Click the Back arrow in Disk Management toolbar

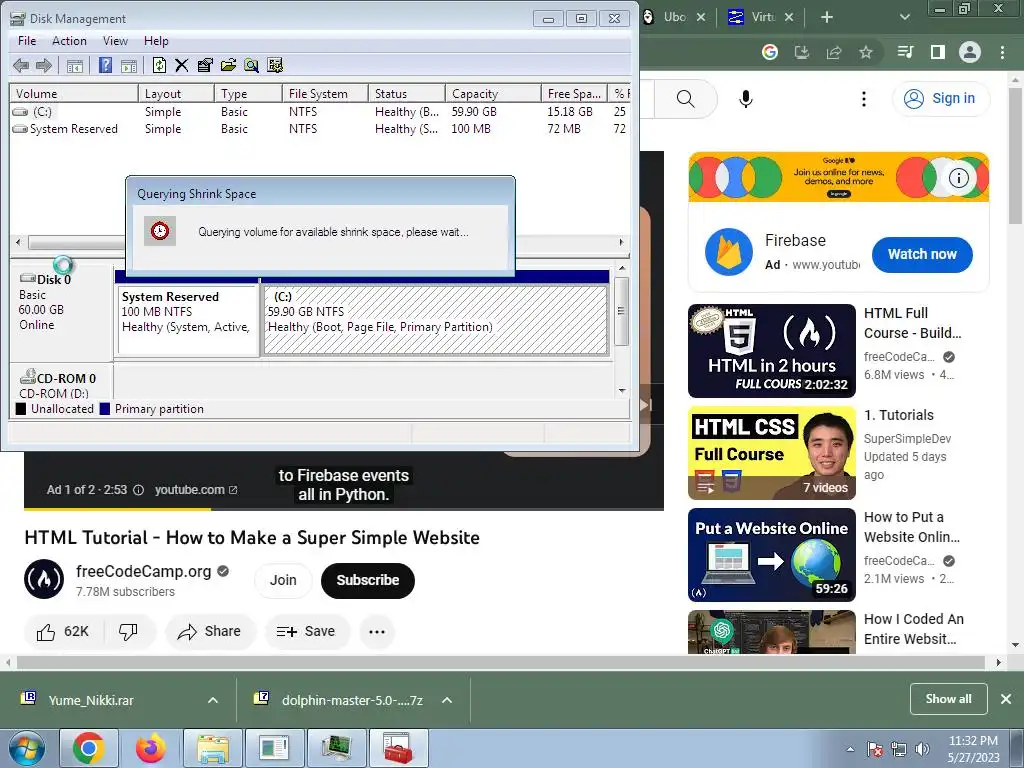pyautogui.click(x=21, y=65)
